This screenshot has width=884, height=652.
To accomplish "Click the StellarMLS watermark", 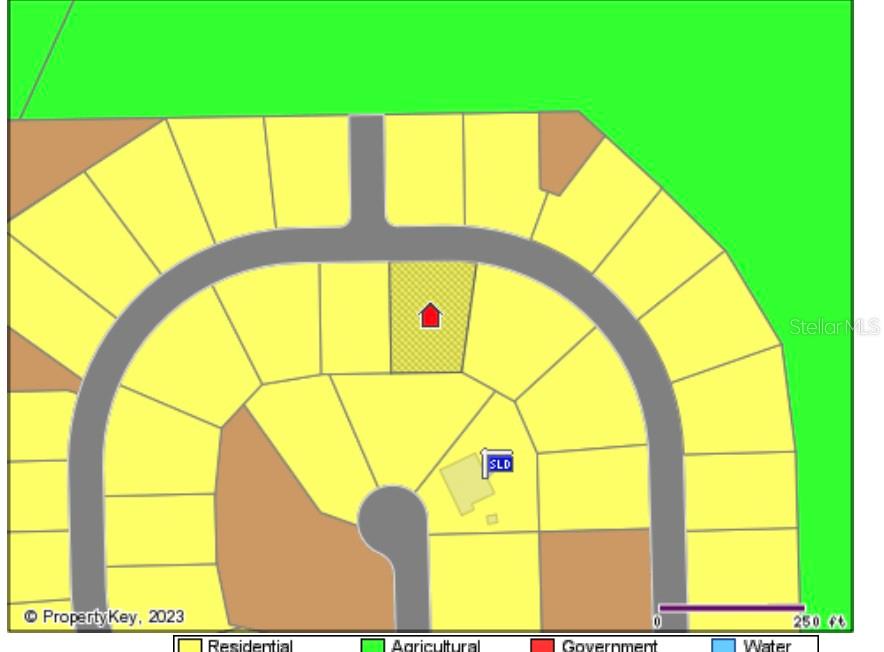I will click(833, 327).
